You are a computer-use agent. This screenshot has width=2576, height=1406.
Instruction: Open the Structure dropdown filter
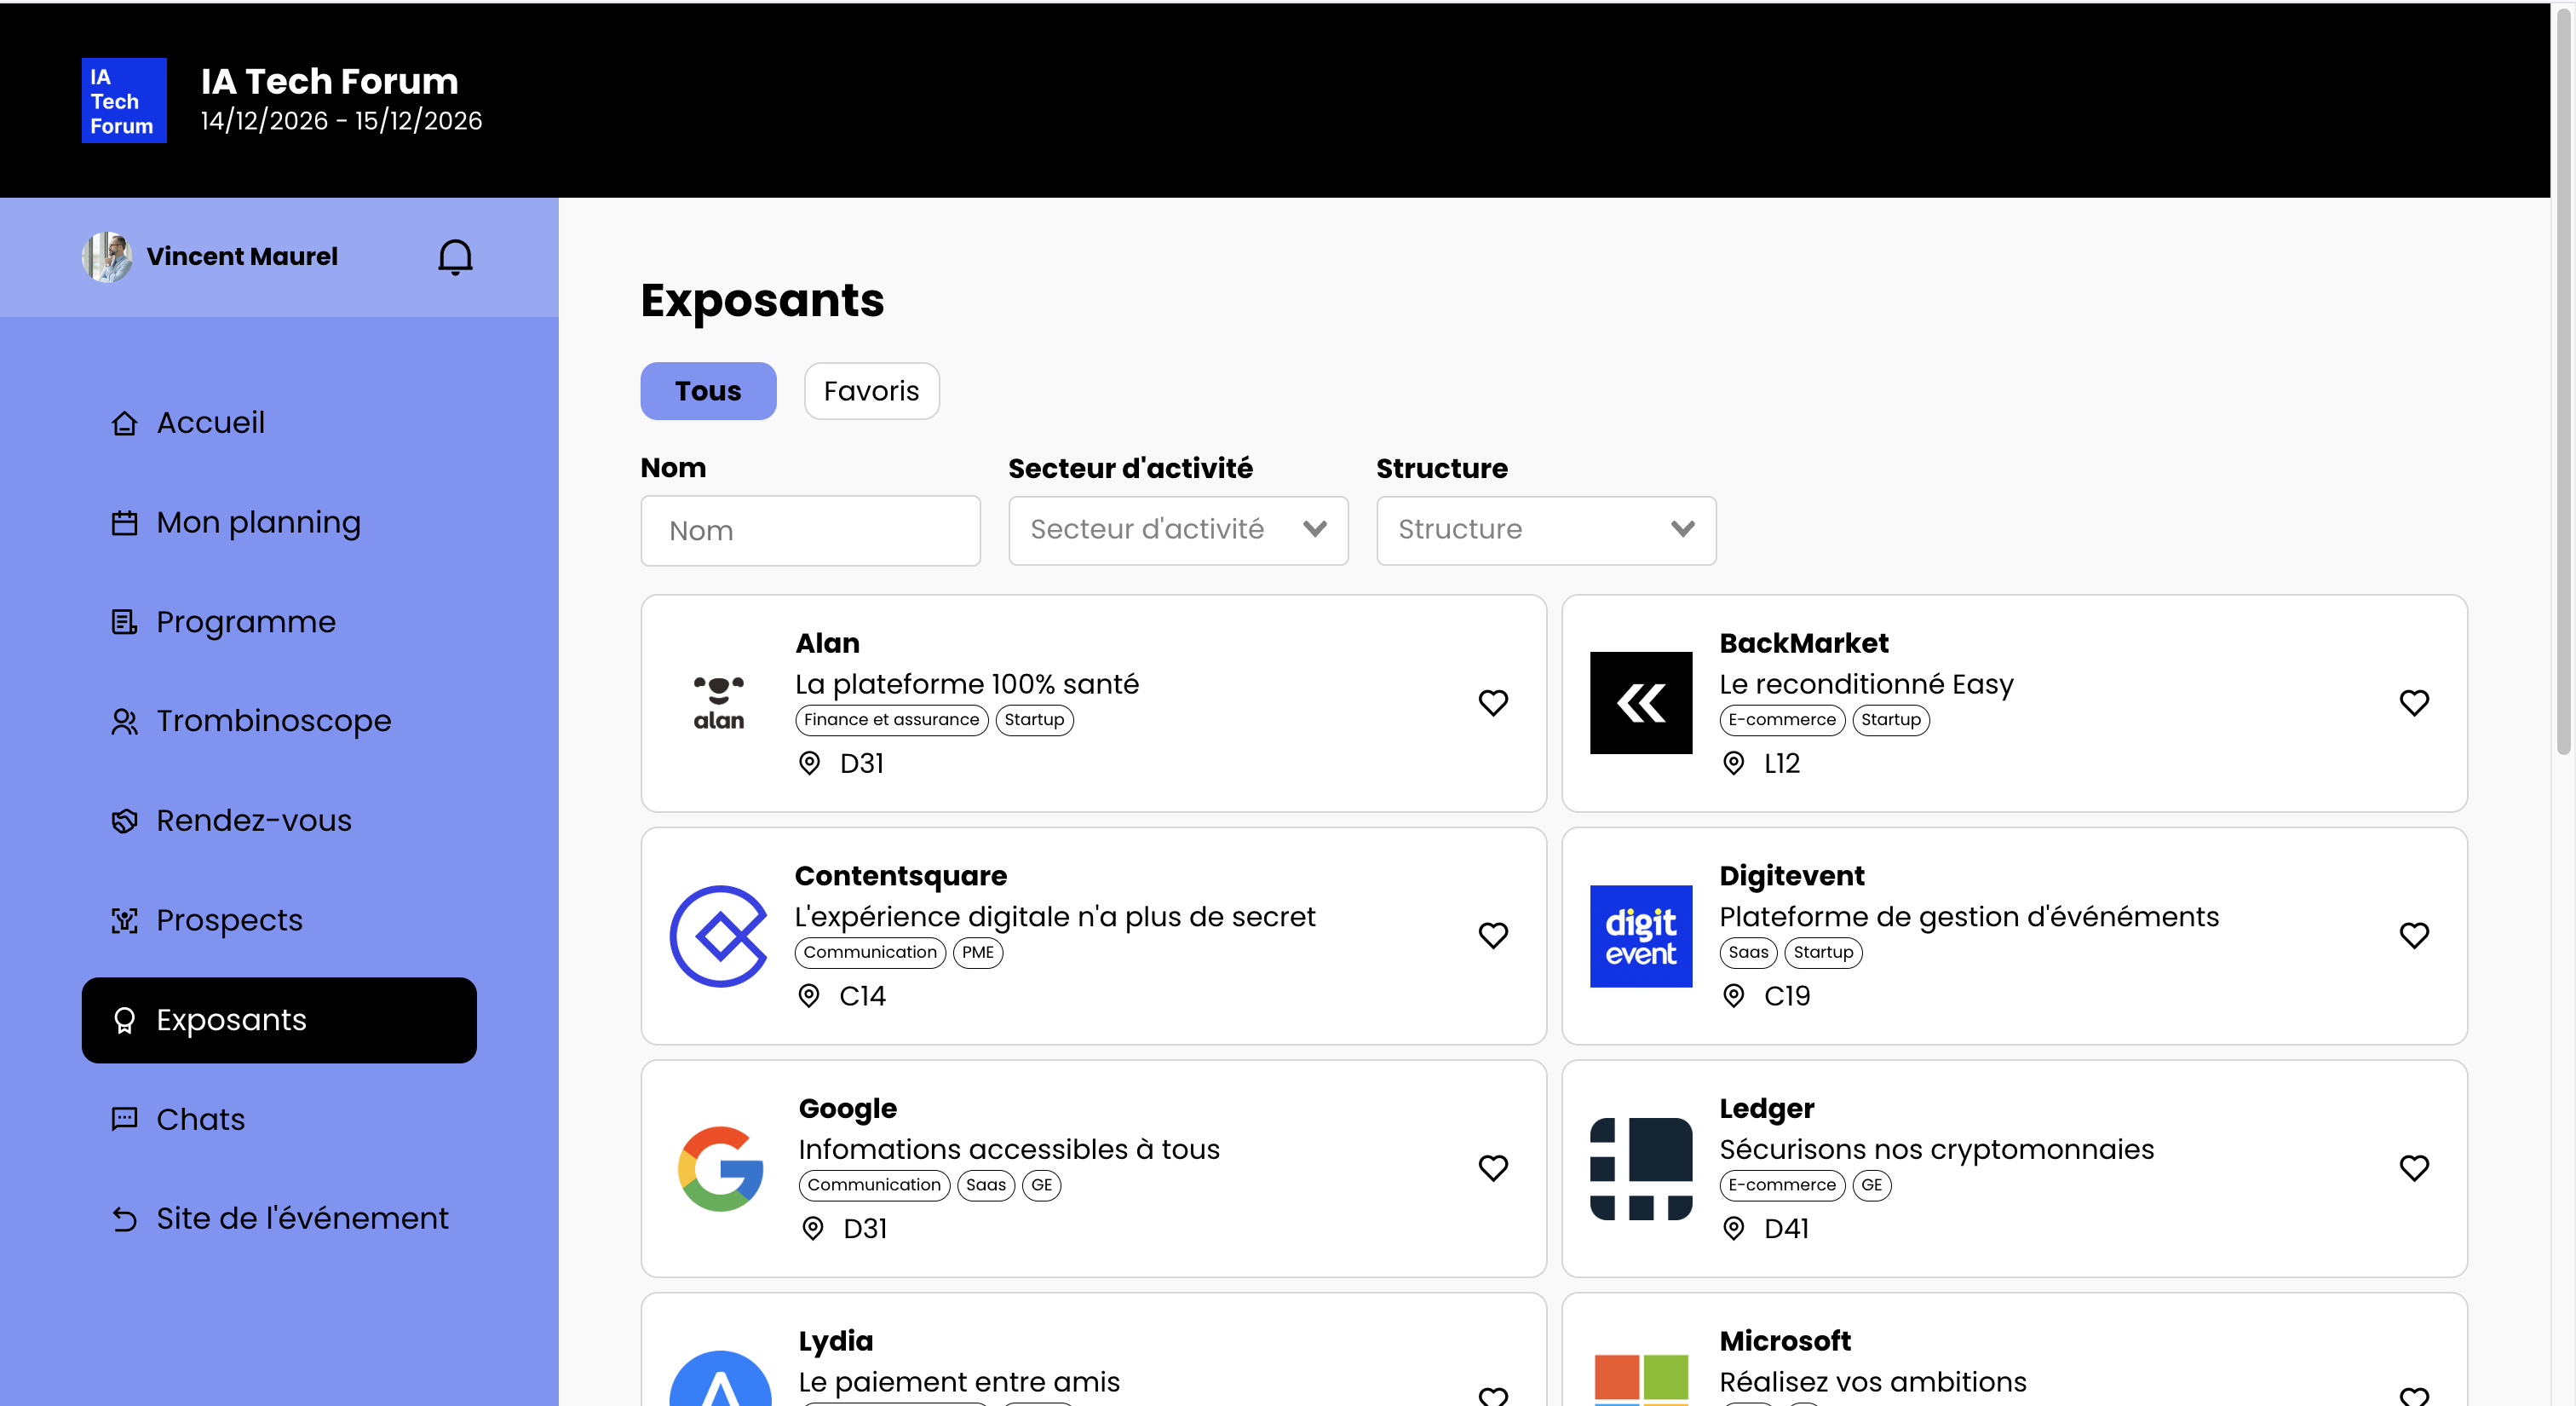pos(1545,530)
